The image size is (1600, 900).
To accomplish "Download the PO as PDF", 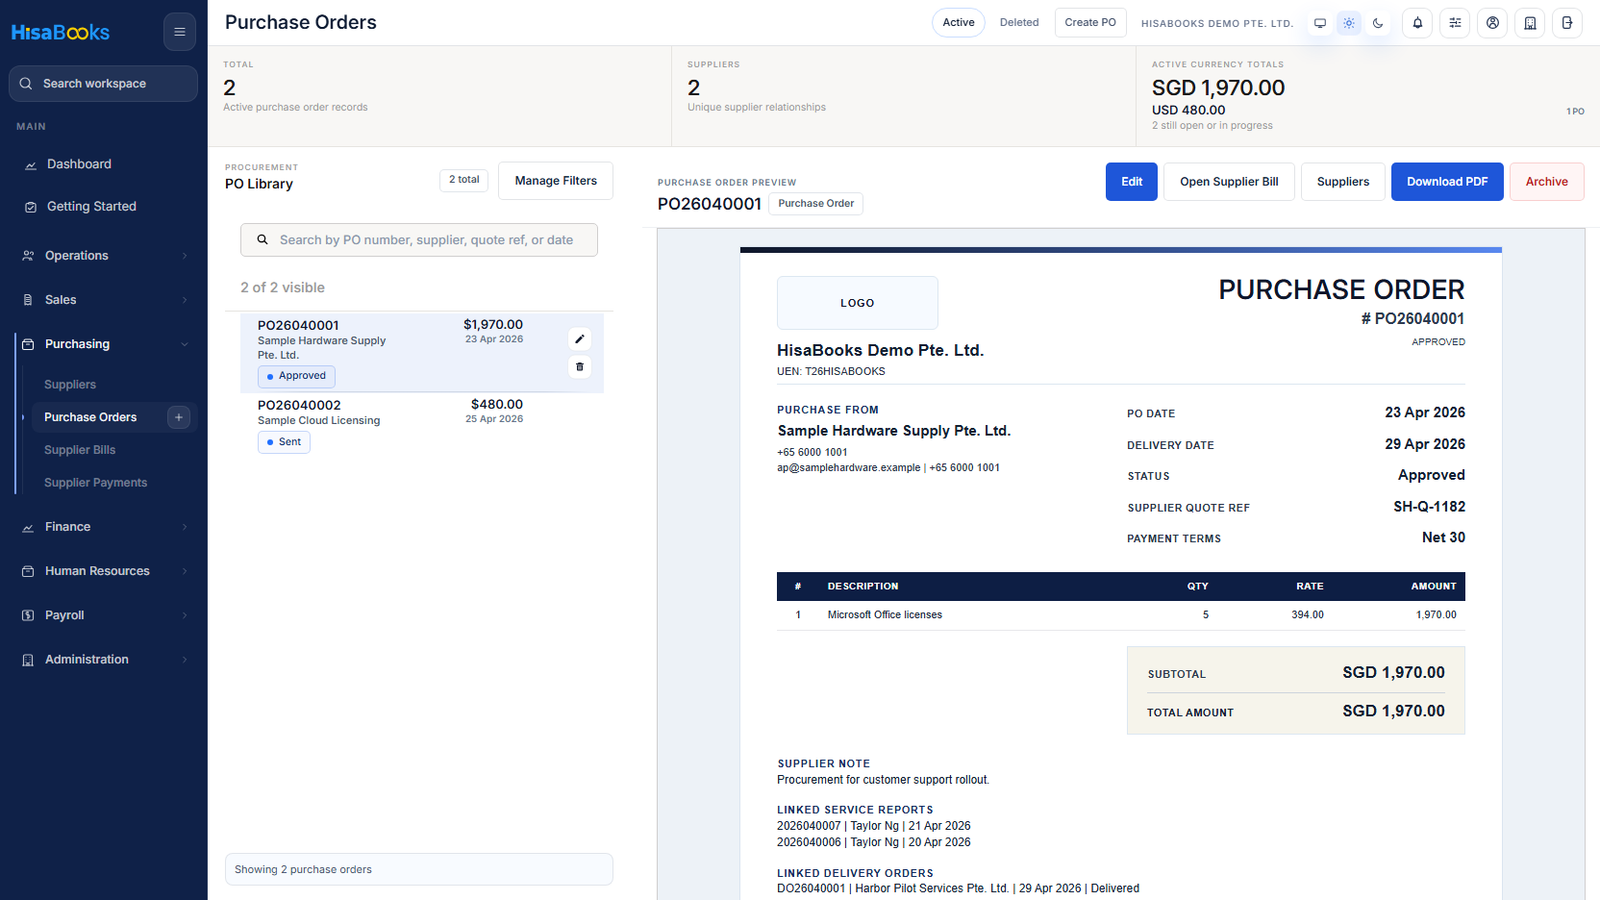I will [1447, 182].
